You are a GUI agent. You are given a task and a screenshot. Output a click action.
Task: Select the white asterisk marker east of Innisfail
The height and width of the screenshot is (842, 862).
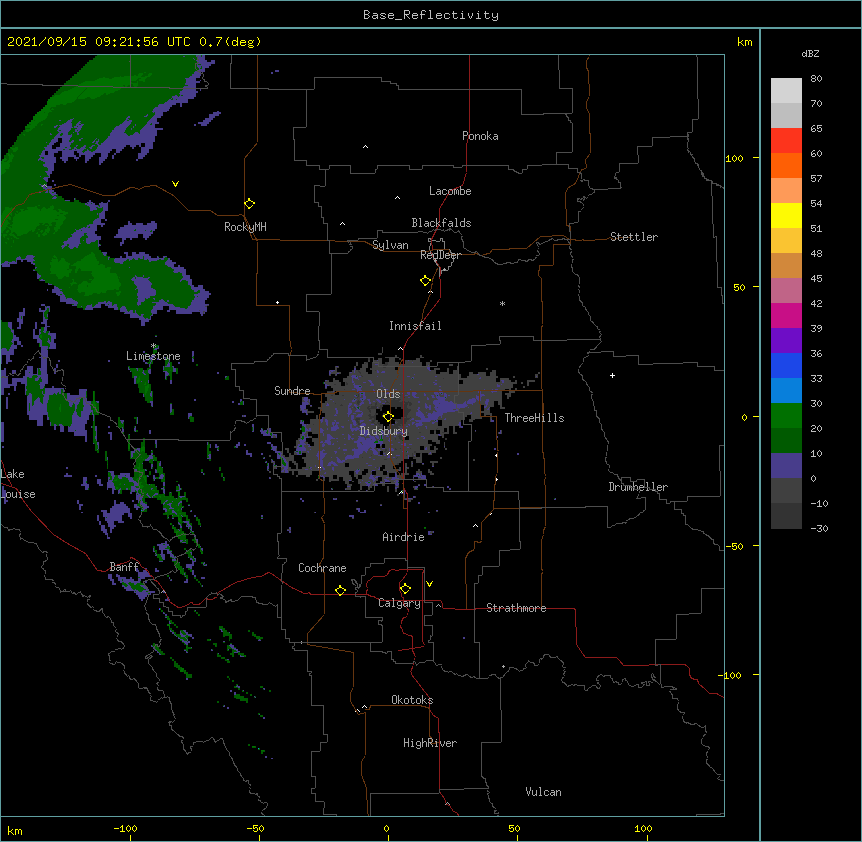(502, 303)
